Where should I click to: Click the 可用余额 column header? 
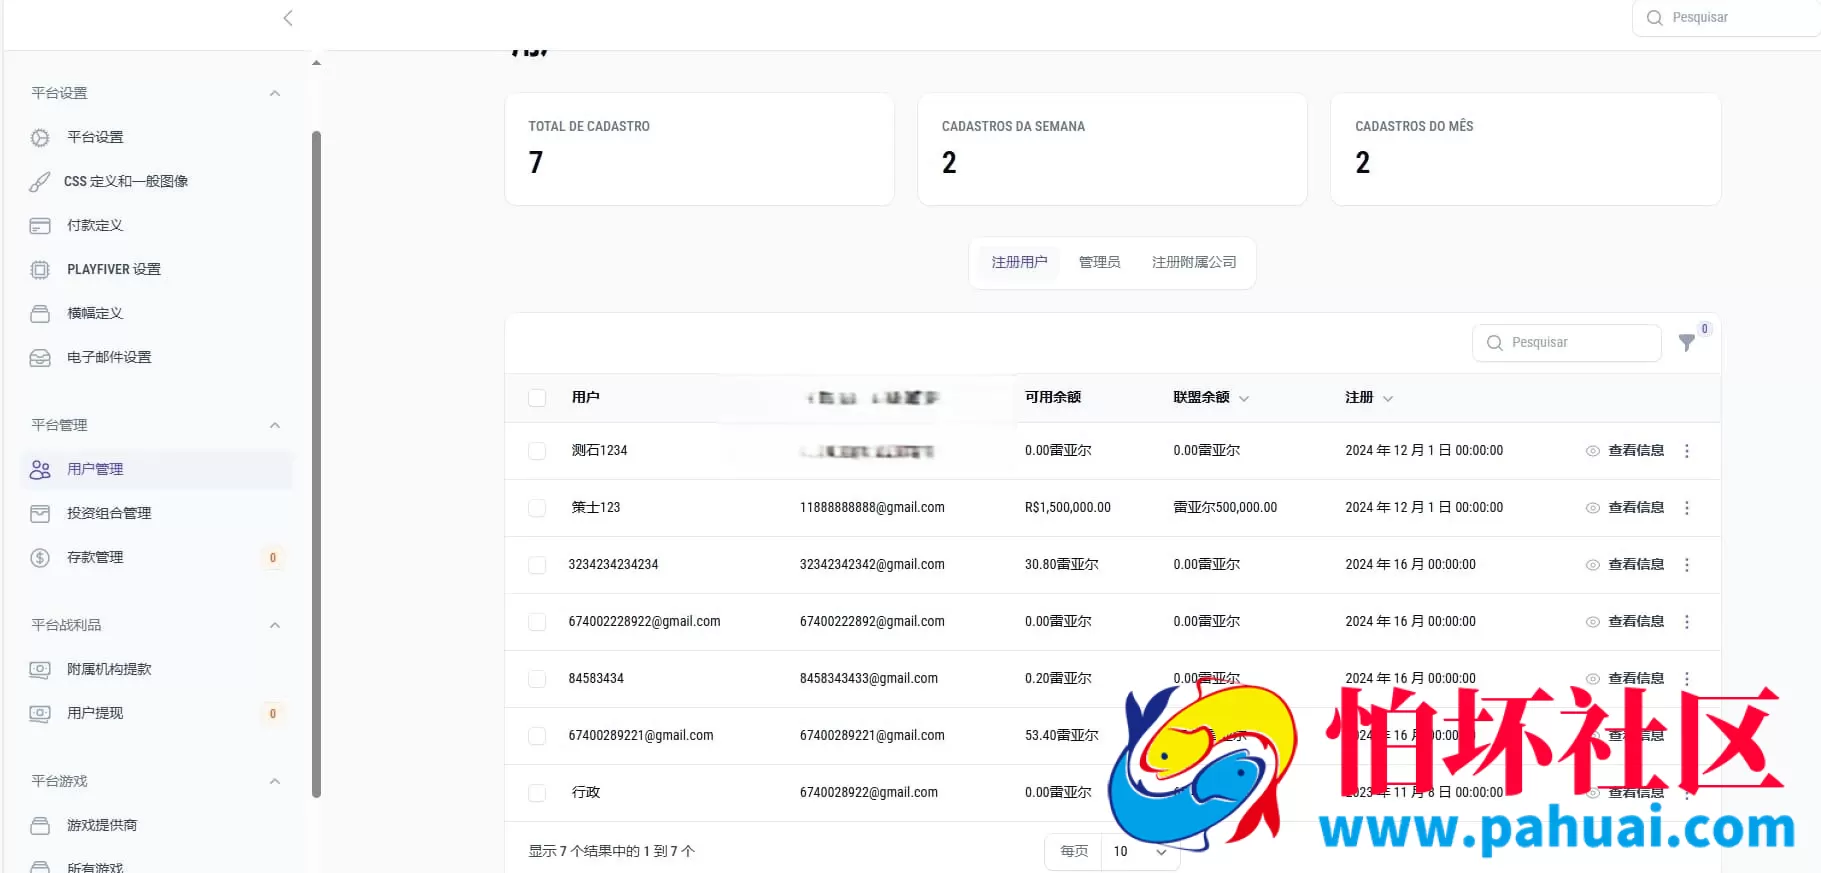click(x=1053, y=398)
